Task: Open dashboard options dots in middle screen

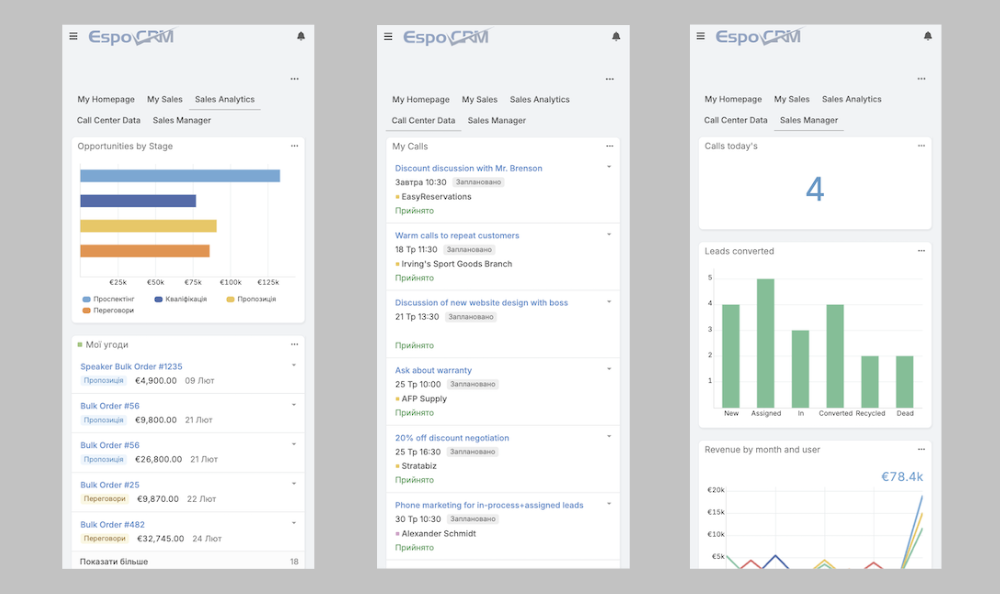Action: tap(610, 79)
